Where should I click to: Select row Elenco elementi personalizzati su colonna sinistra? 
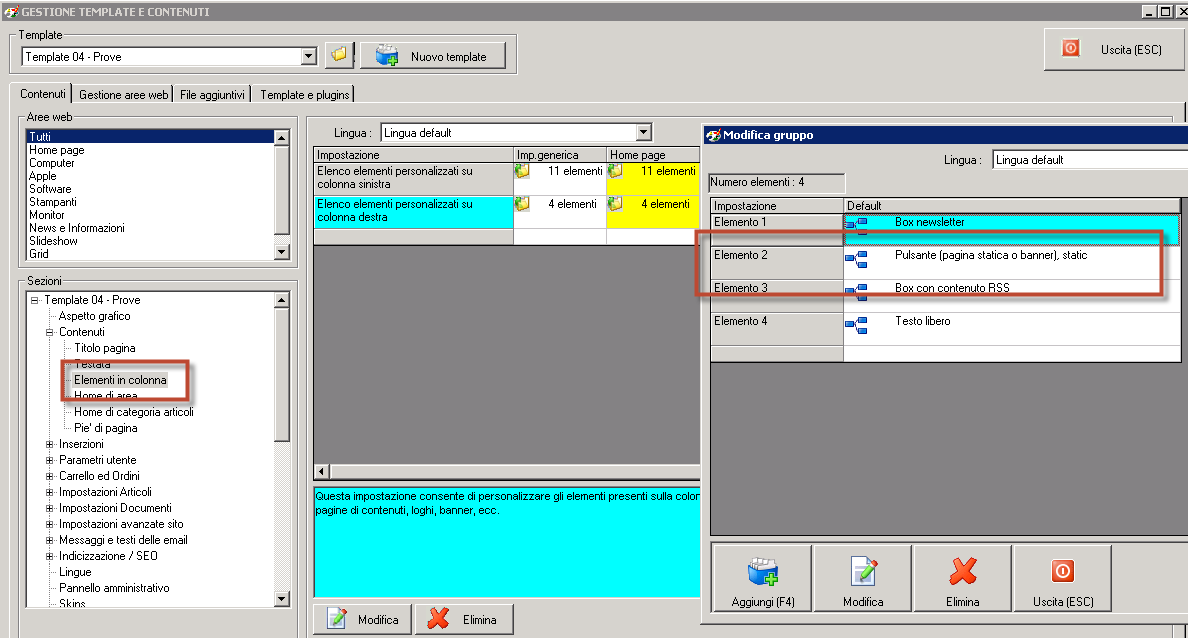[414, 177]
